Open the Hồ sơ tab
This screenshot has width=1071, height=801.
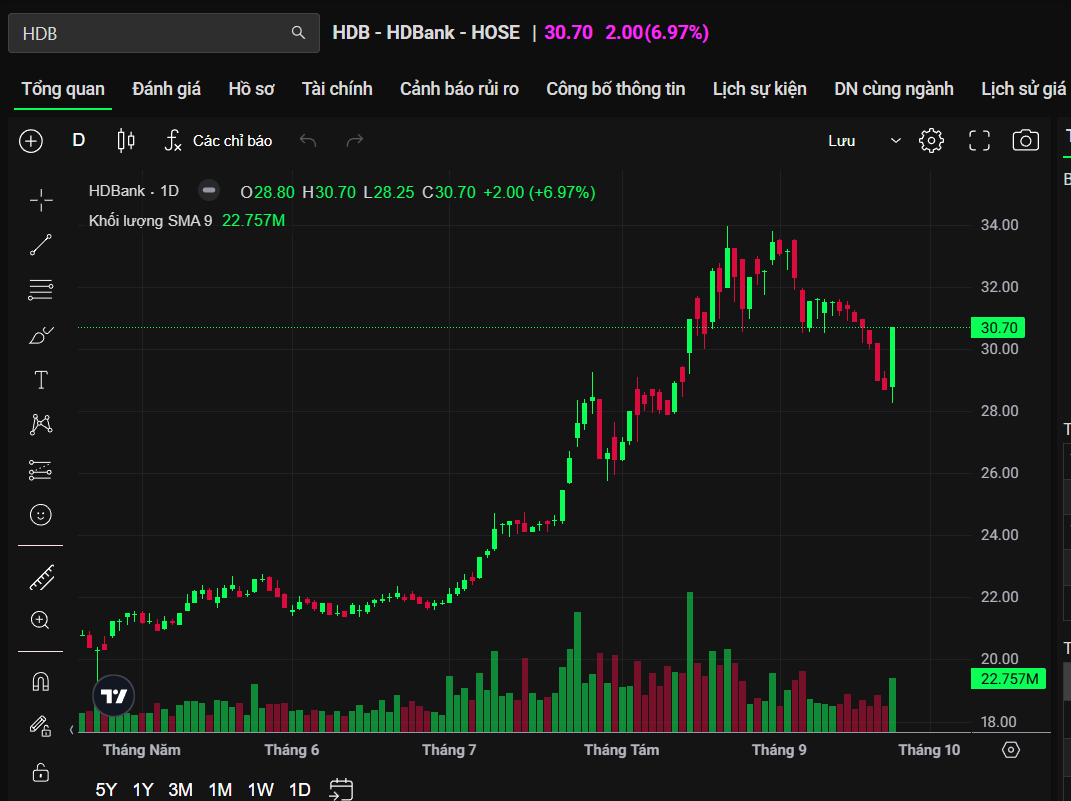[x=251, y=89]
